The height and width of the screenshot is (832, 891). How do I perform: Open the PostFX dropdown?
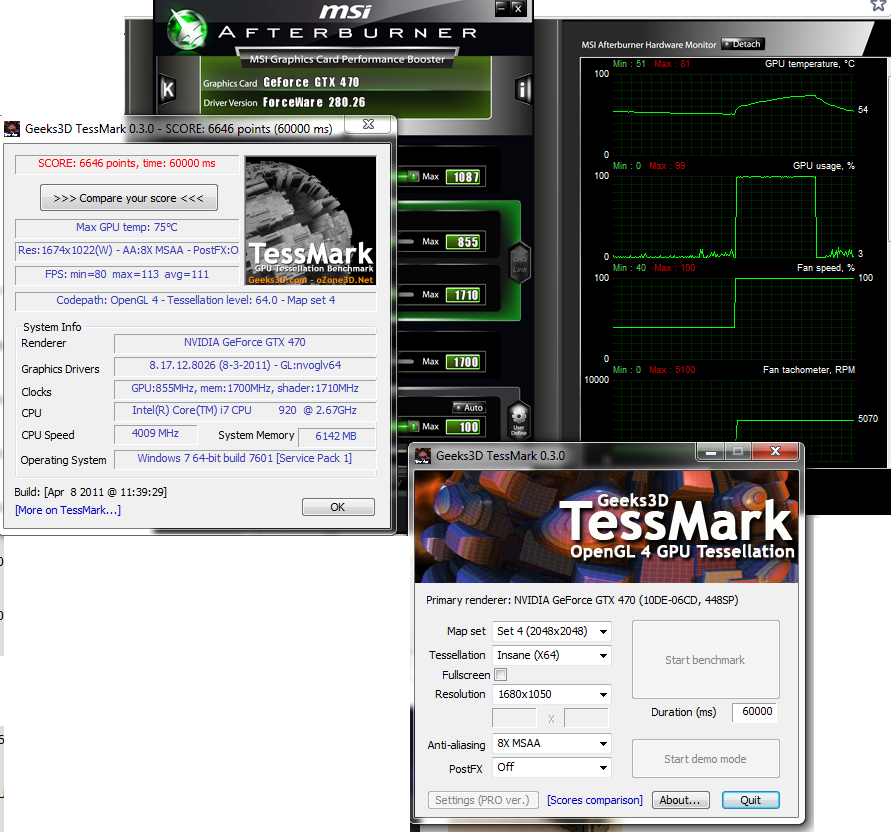pyautogui.click(x=551, y=767)
